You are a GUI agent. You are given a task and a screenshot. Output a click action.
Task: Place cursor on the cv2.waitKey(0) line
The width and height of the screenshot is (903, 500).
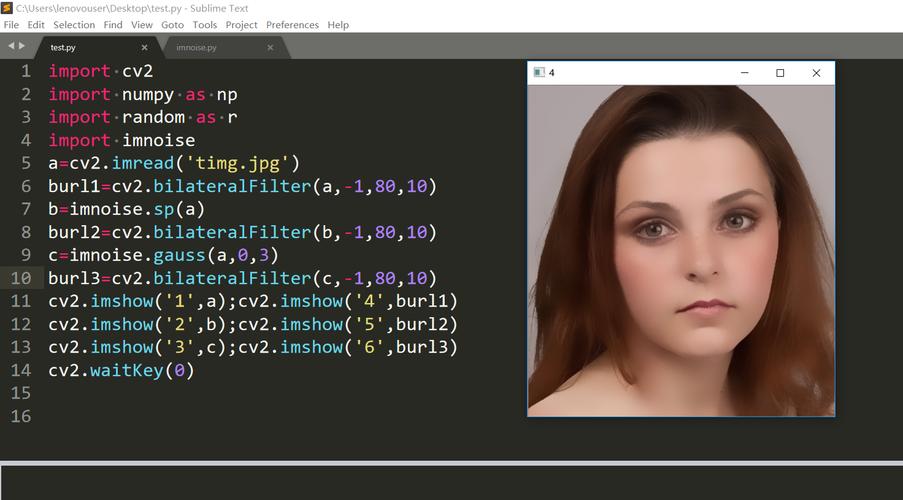120,370
